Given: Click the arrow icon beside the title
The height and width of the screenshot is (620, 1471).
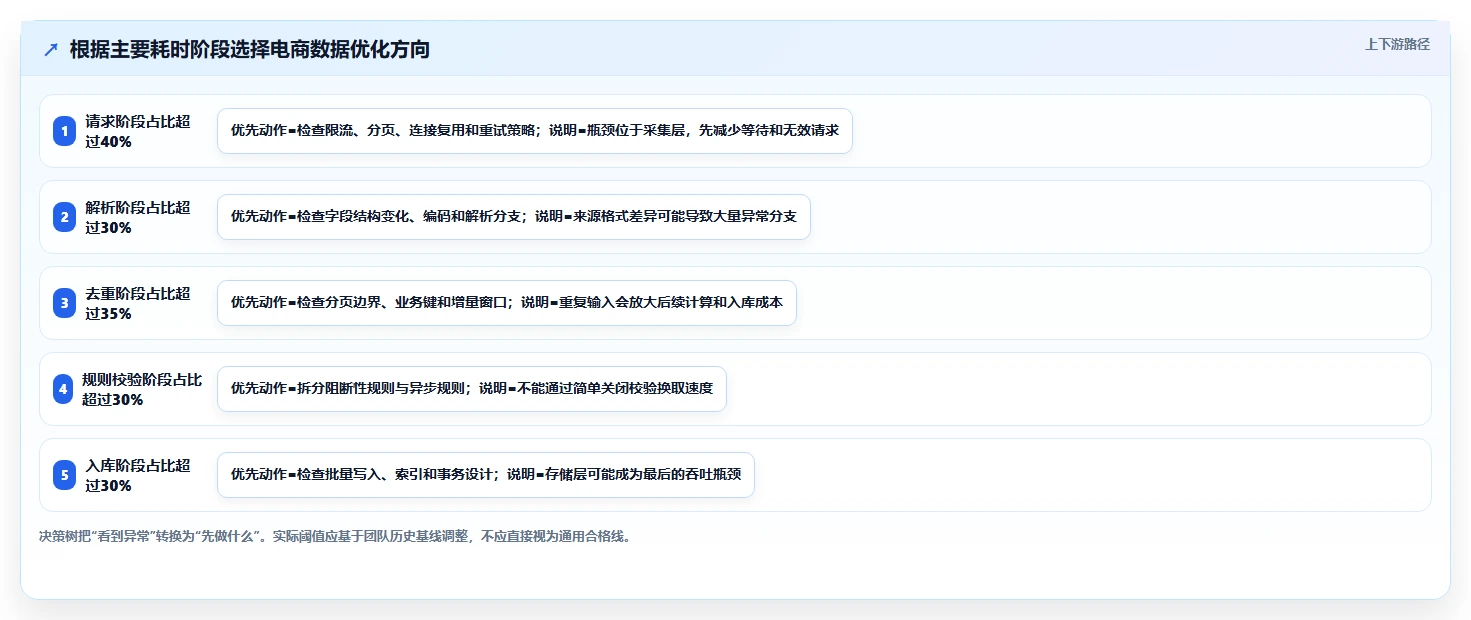Looking at the screenshot, I should pos(51,49).
